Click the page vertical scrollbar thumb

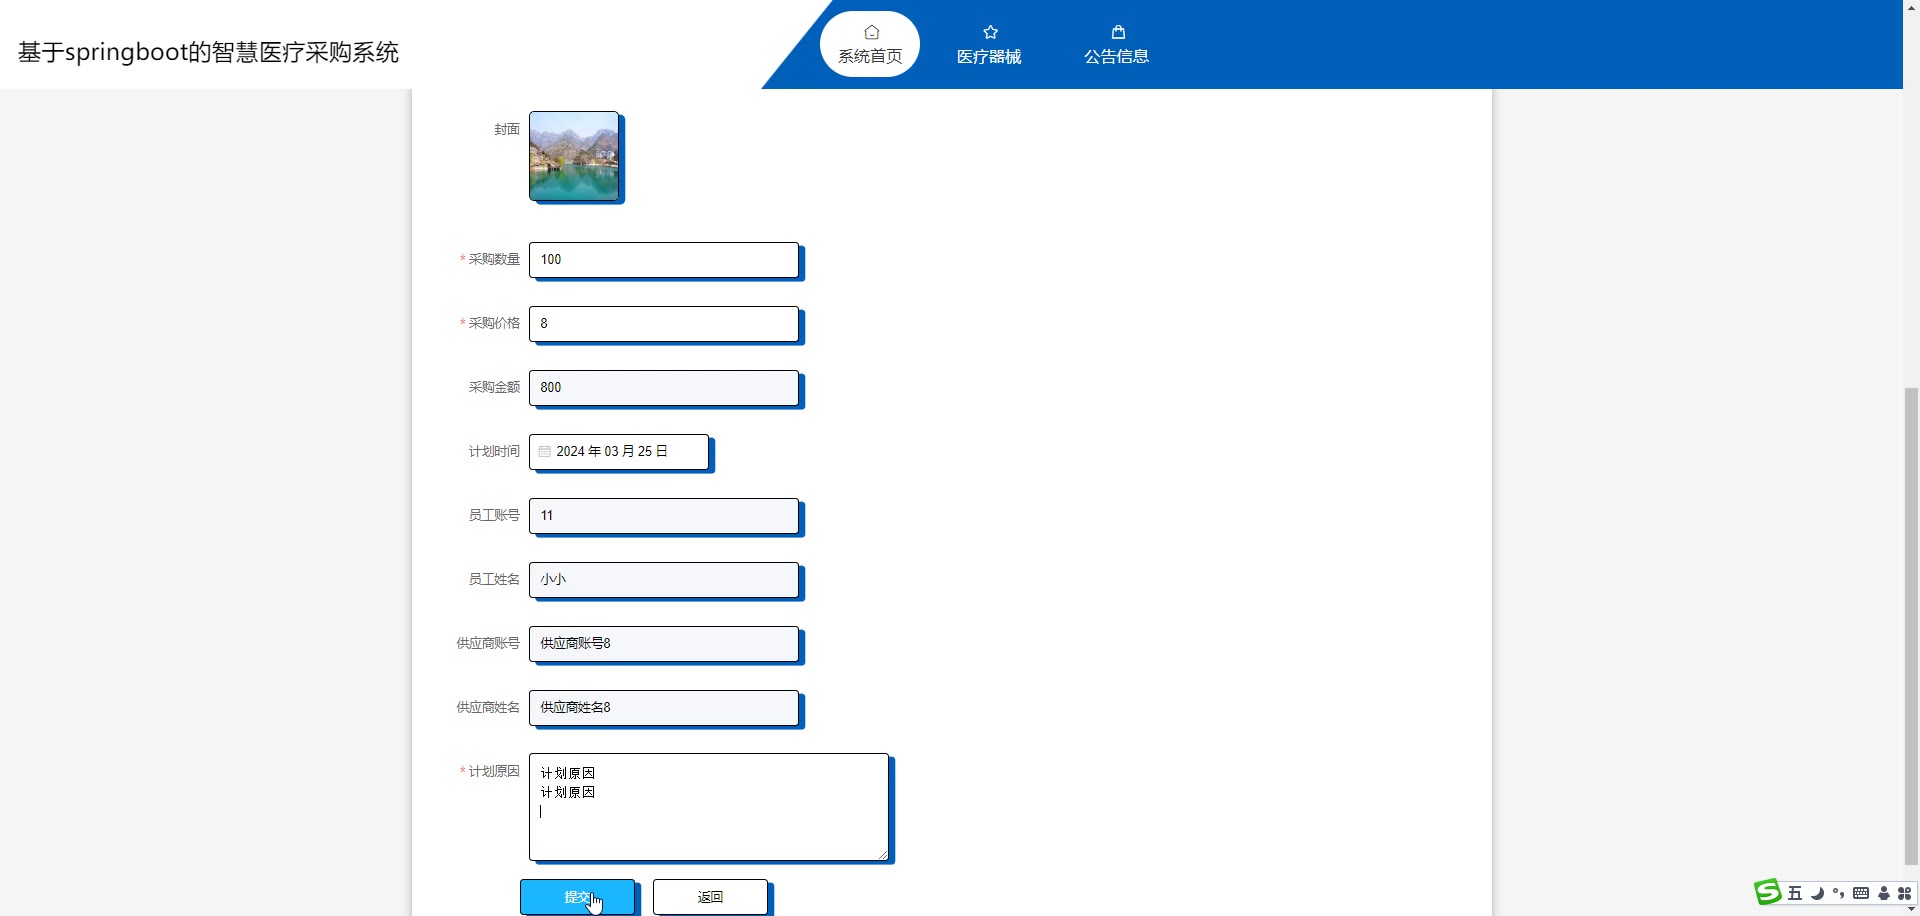1911,625
